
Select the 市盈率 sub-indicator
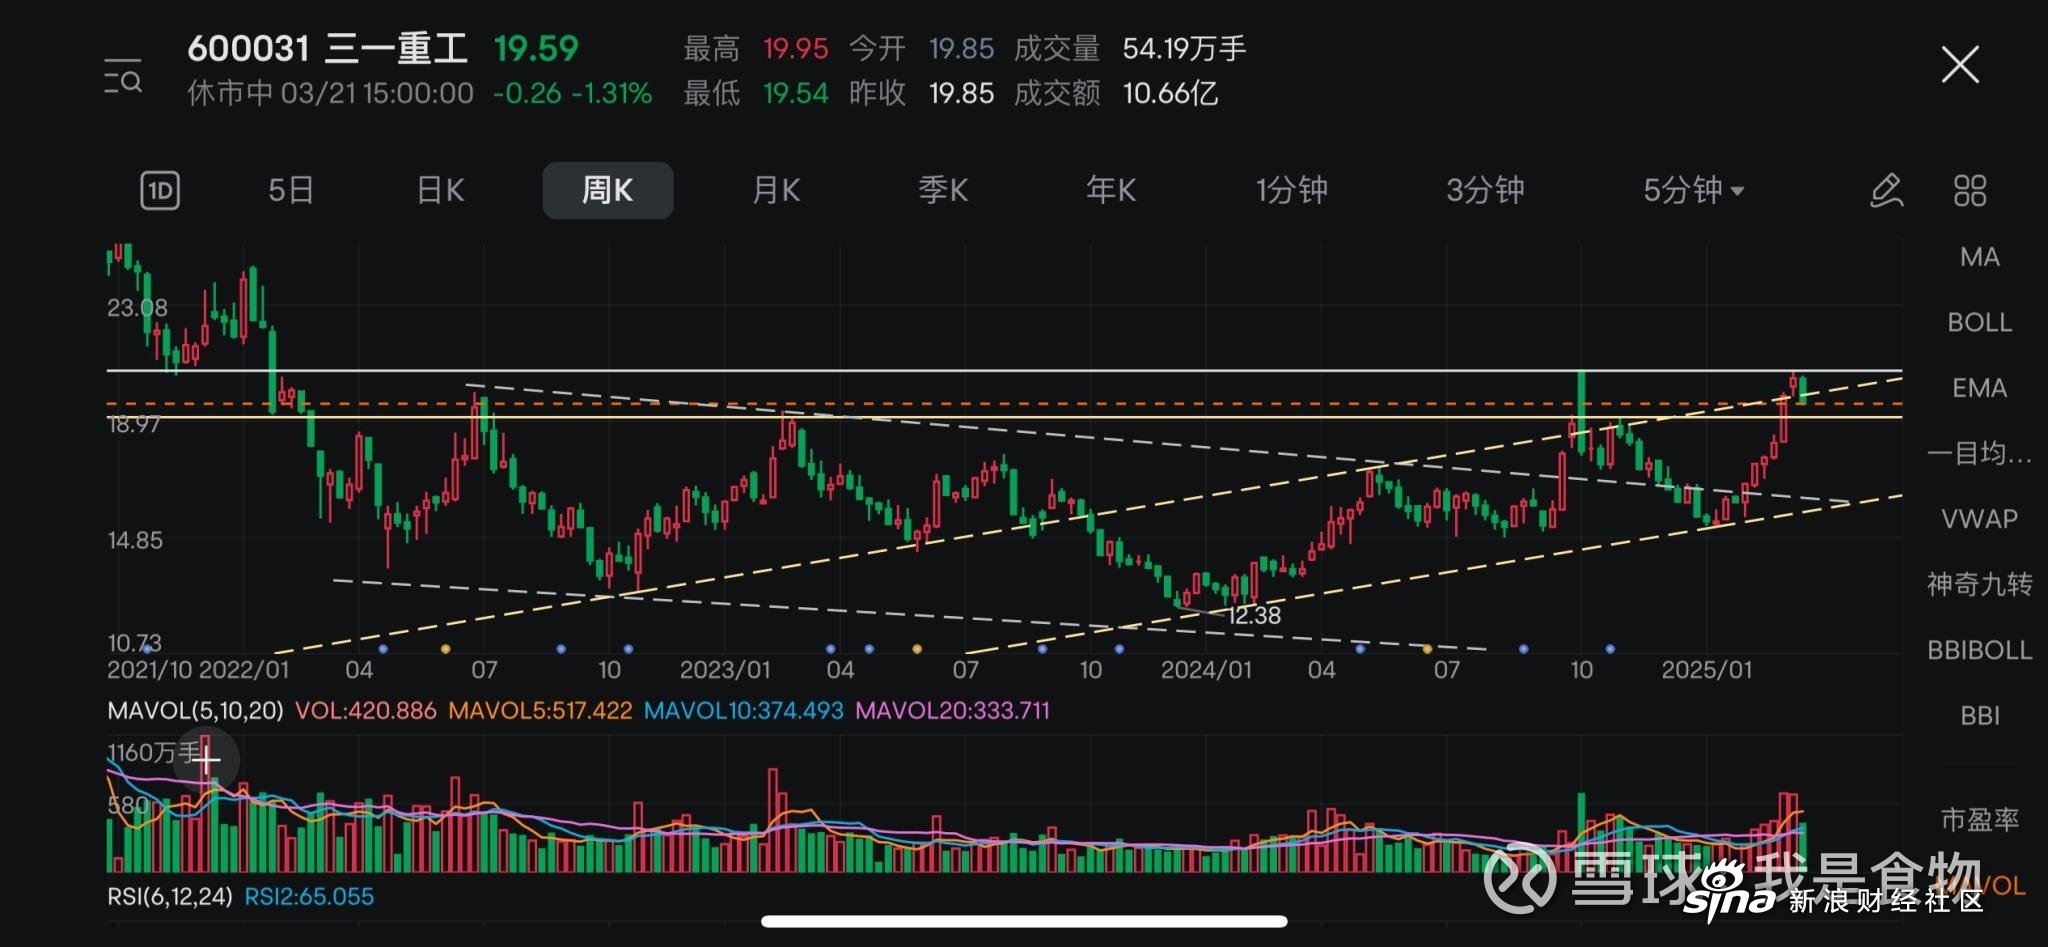click(x=1979, y=819)
